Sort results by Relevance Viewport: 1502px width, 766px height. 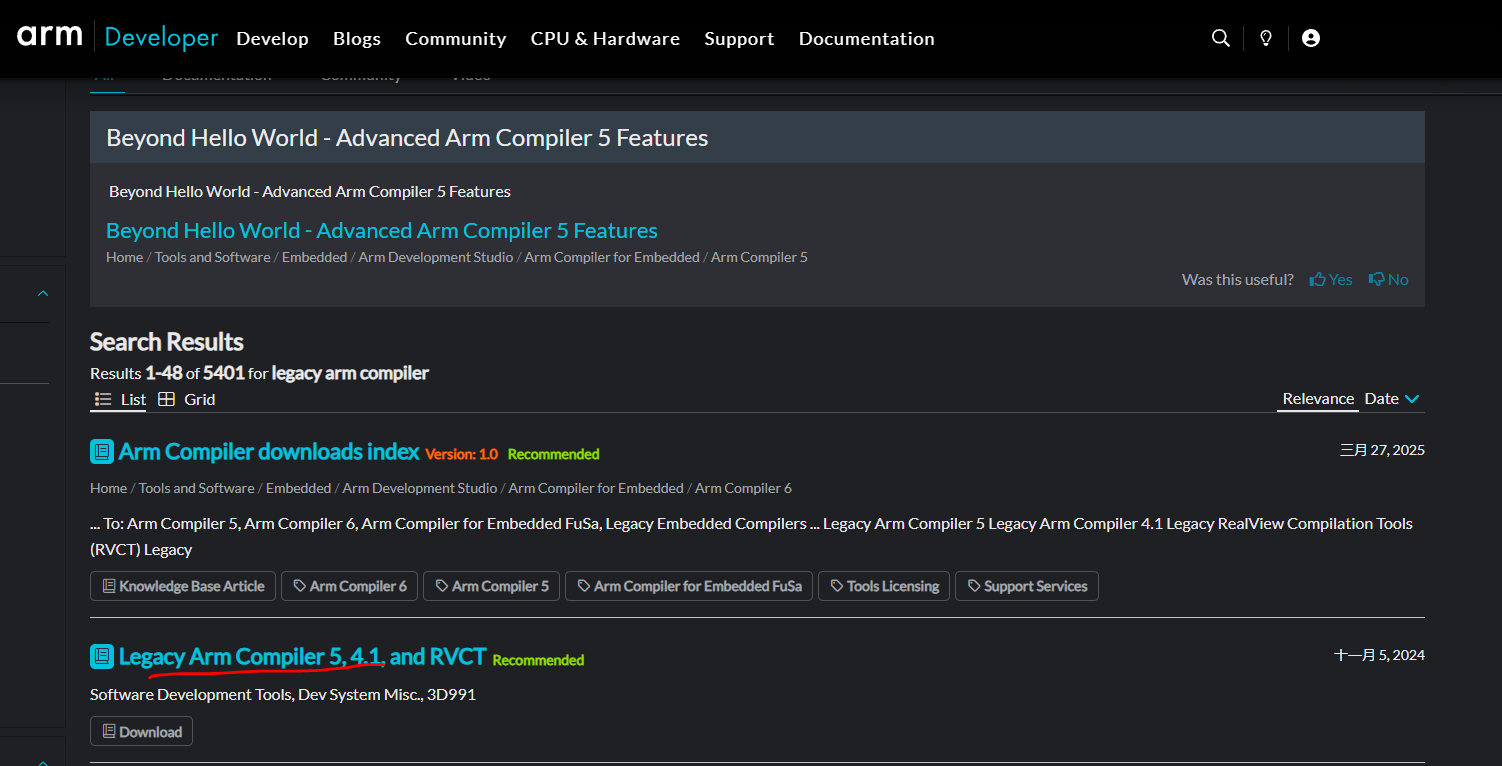tap(1317, 398)
